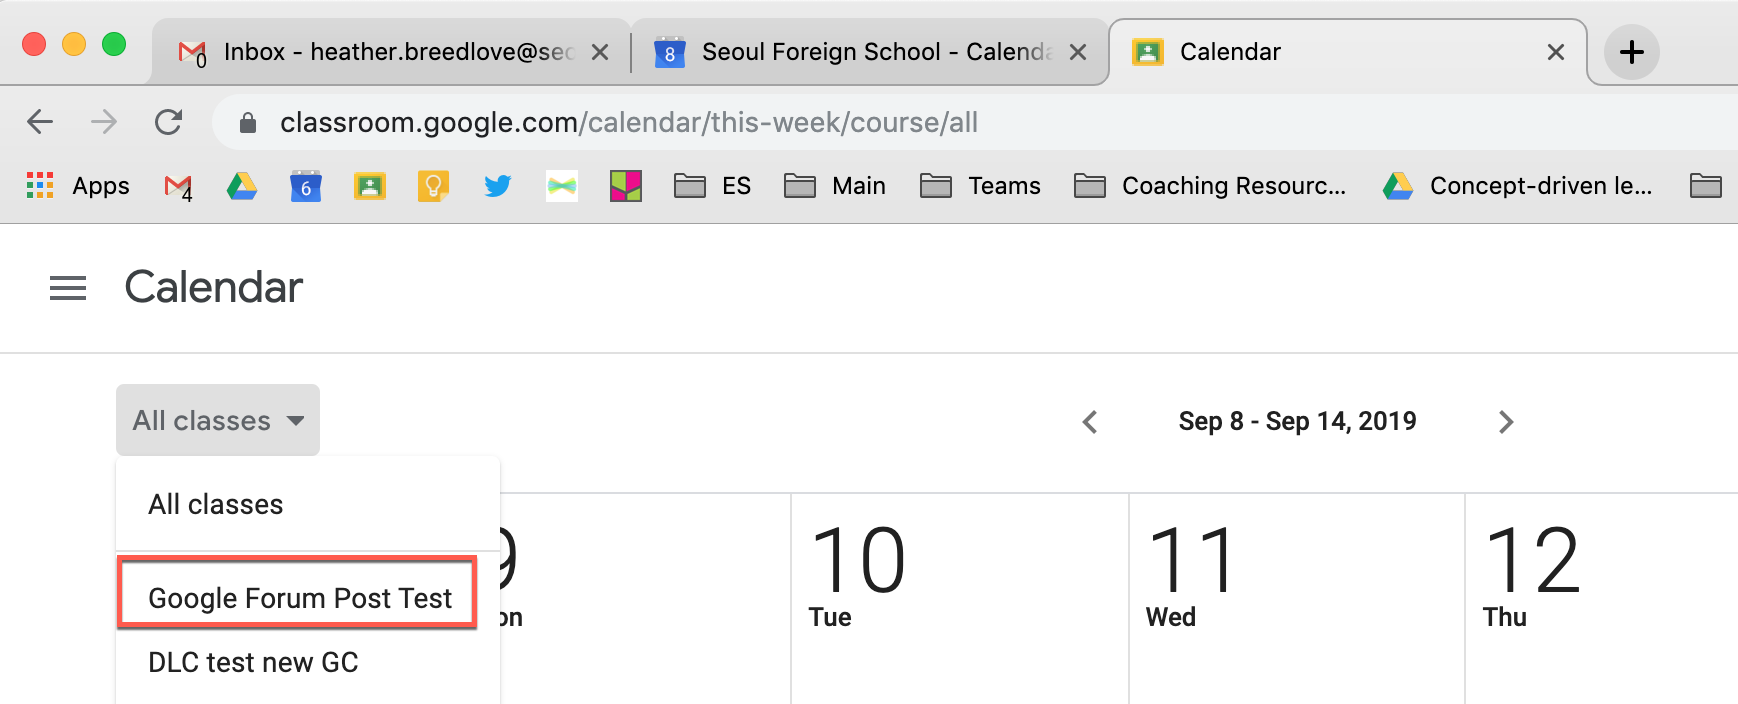The image size is (1738, 704).
Task: Open Gmail from the bookmarks bar
Action: pos(176,186)
